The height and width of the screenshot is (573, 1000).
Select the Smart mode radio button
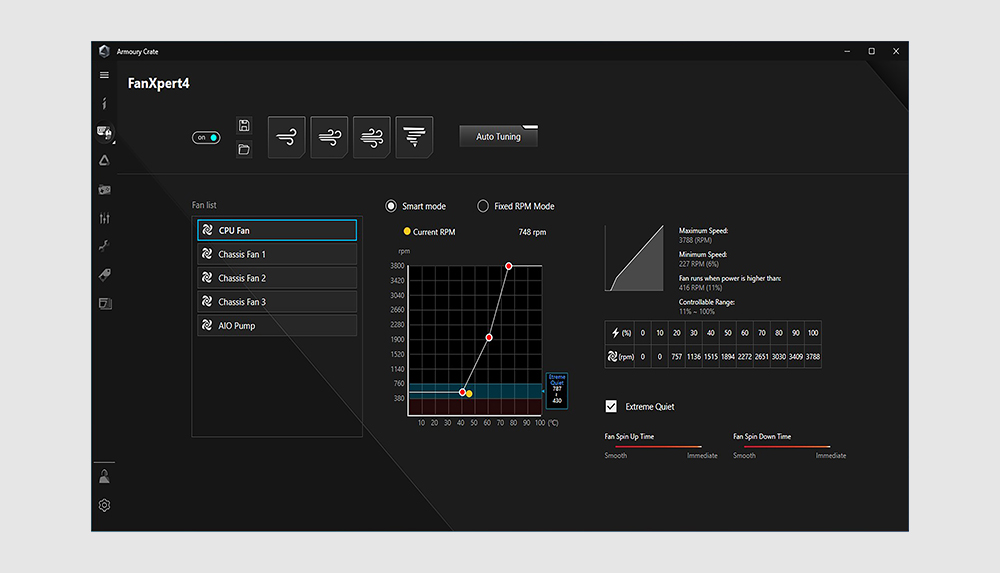(x=391, y=206)
